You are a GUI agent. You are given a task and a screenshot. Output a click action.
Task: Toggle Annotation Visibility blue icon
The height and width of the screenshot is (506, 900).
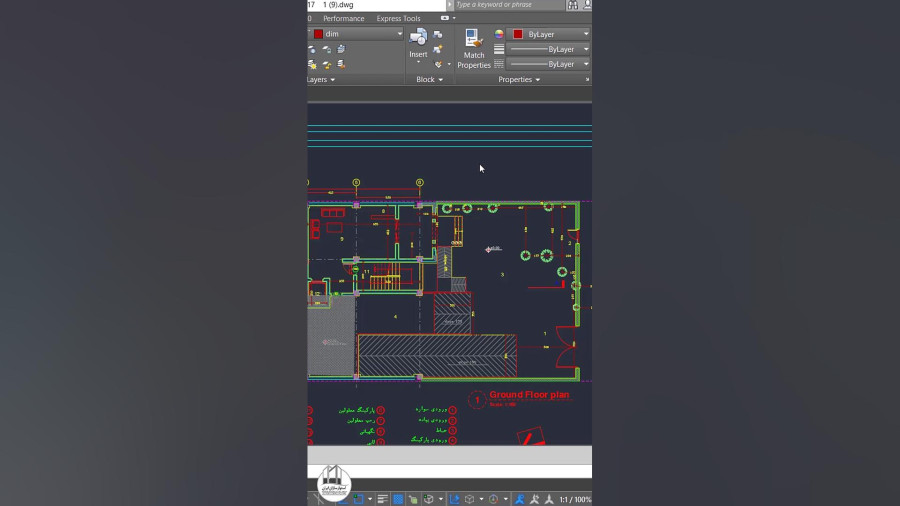point(519,500)
